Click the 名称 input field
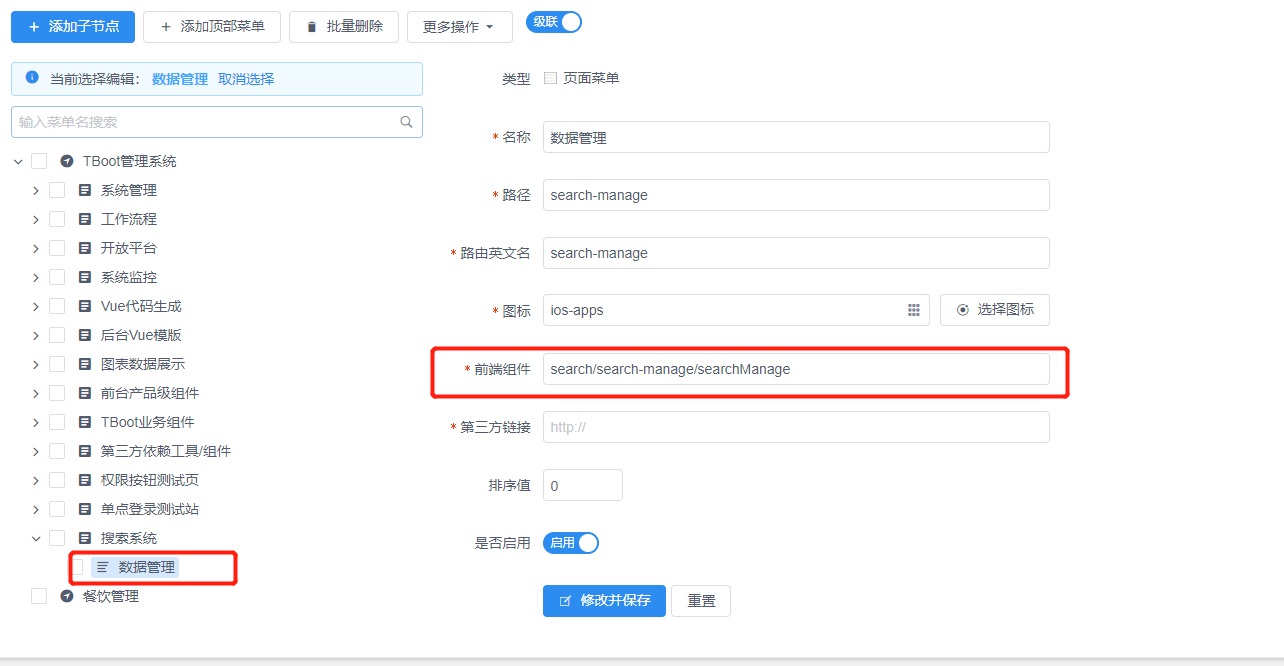The image size is (1284, 666). coord(796,137)
